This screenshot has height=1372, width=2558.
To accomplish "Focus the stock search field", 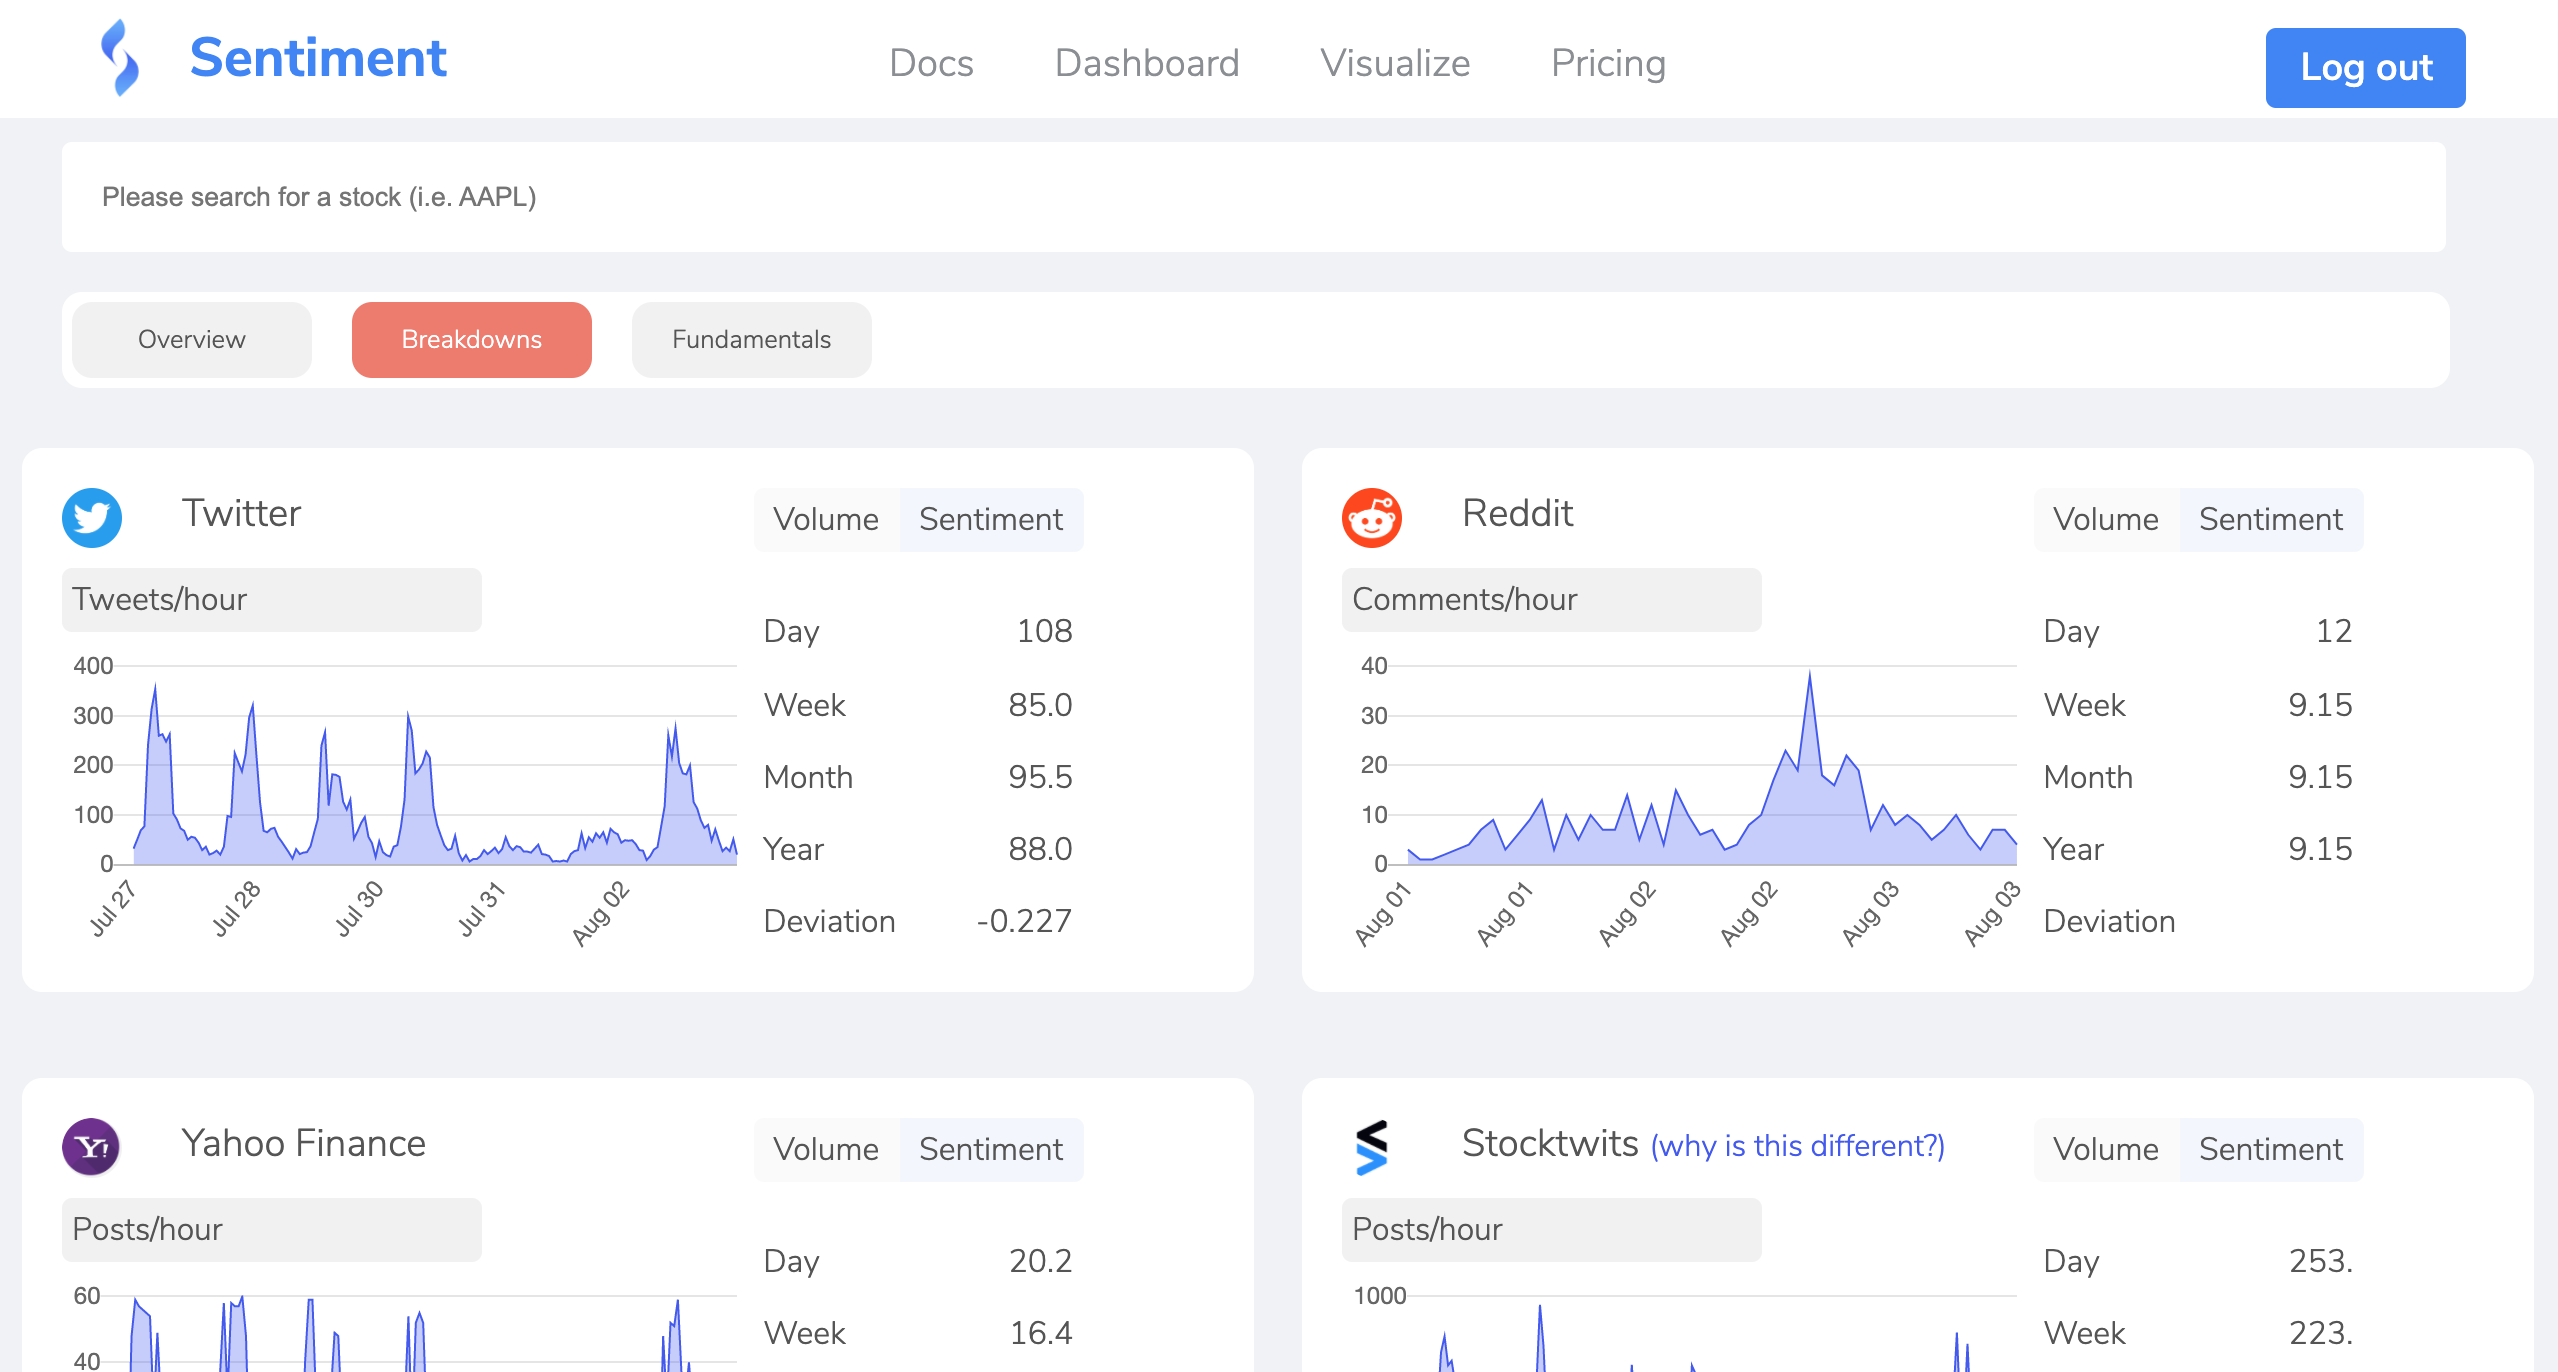I will tap(1253, 197).
